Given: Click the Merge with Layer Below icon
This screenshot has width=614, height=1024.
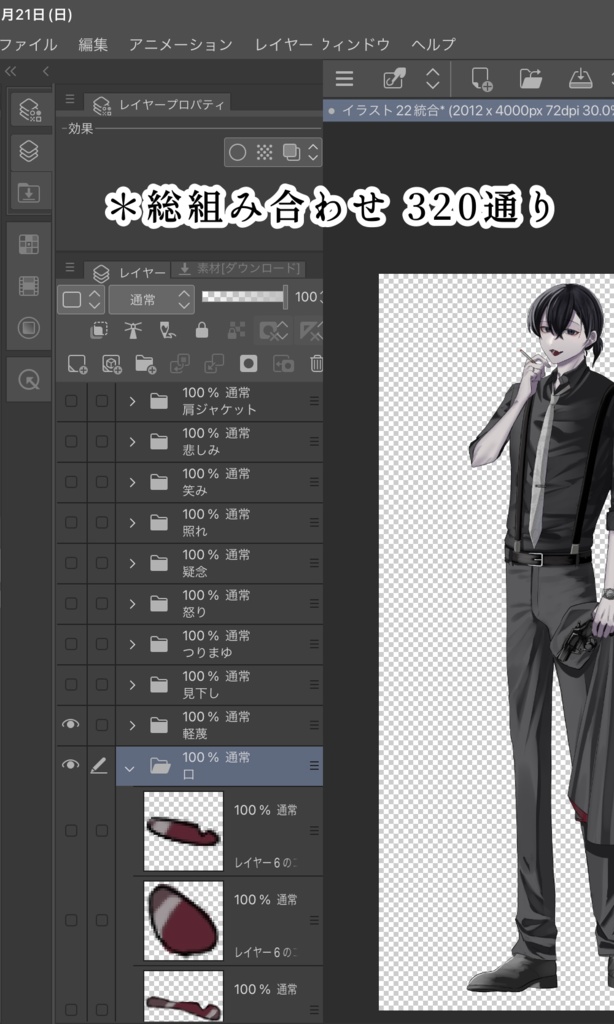Looking at the screenshot, I should (214, 364).
